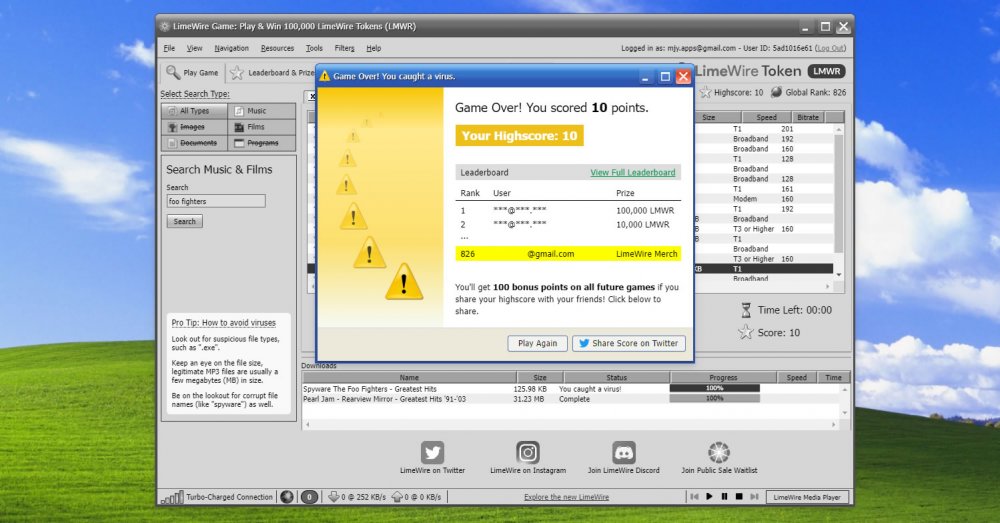The image size is (1000, 523).
Task: Click the Spyware Foo Fighters download progress bar
Action: pos(714,388)
